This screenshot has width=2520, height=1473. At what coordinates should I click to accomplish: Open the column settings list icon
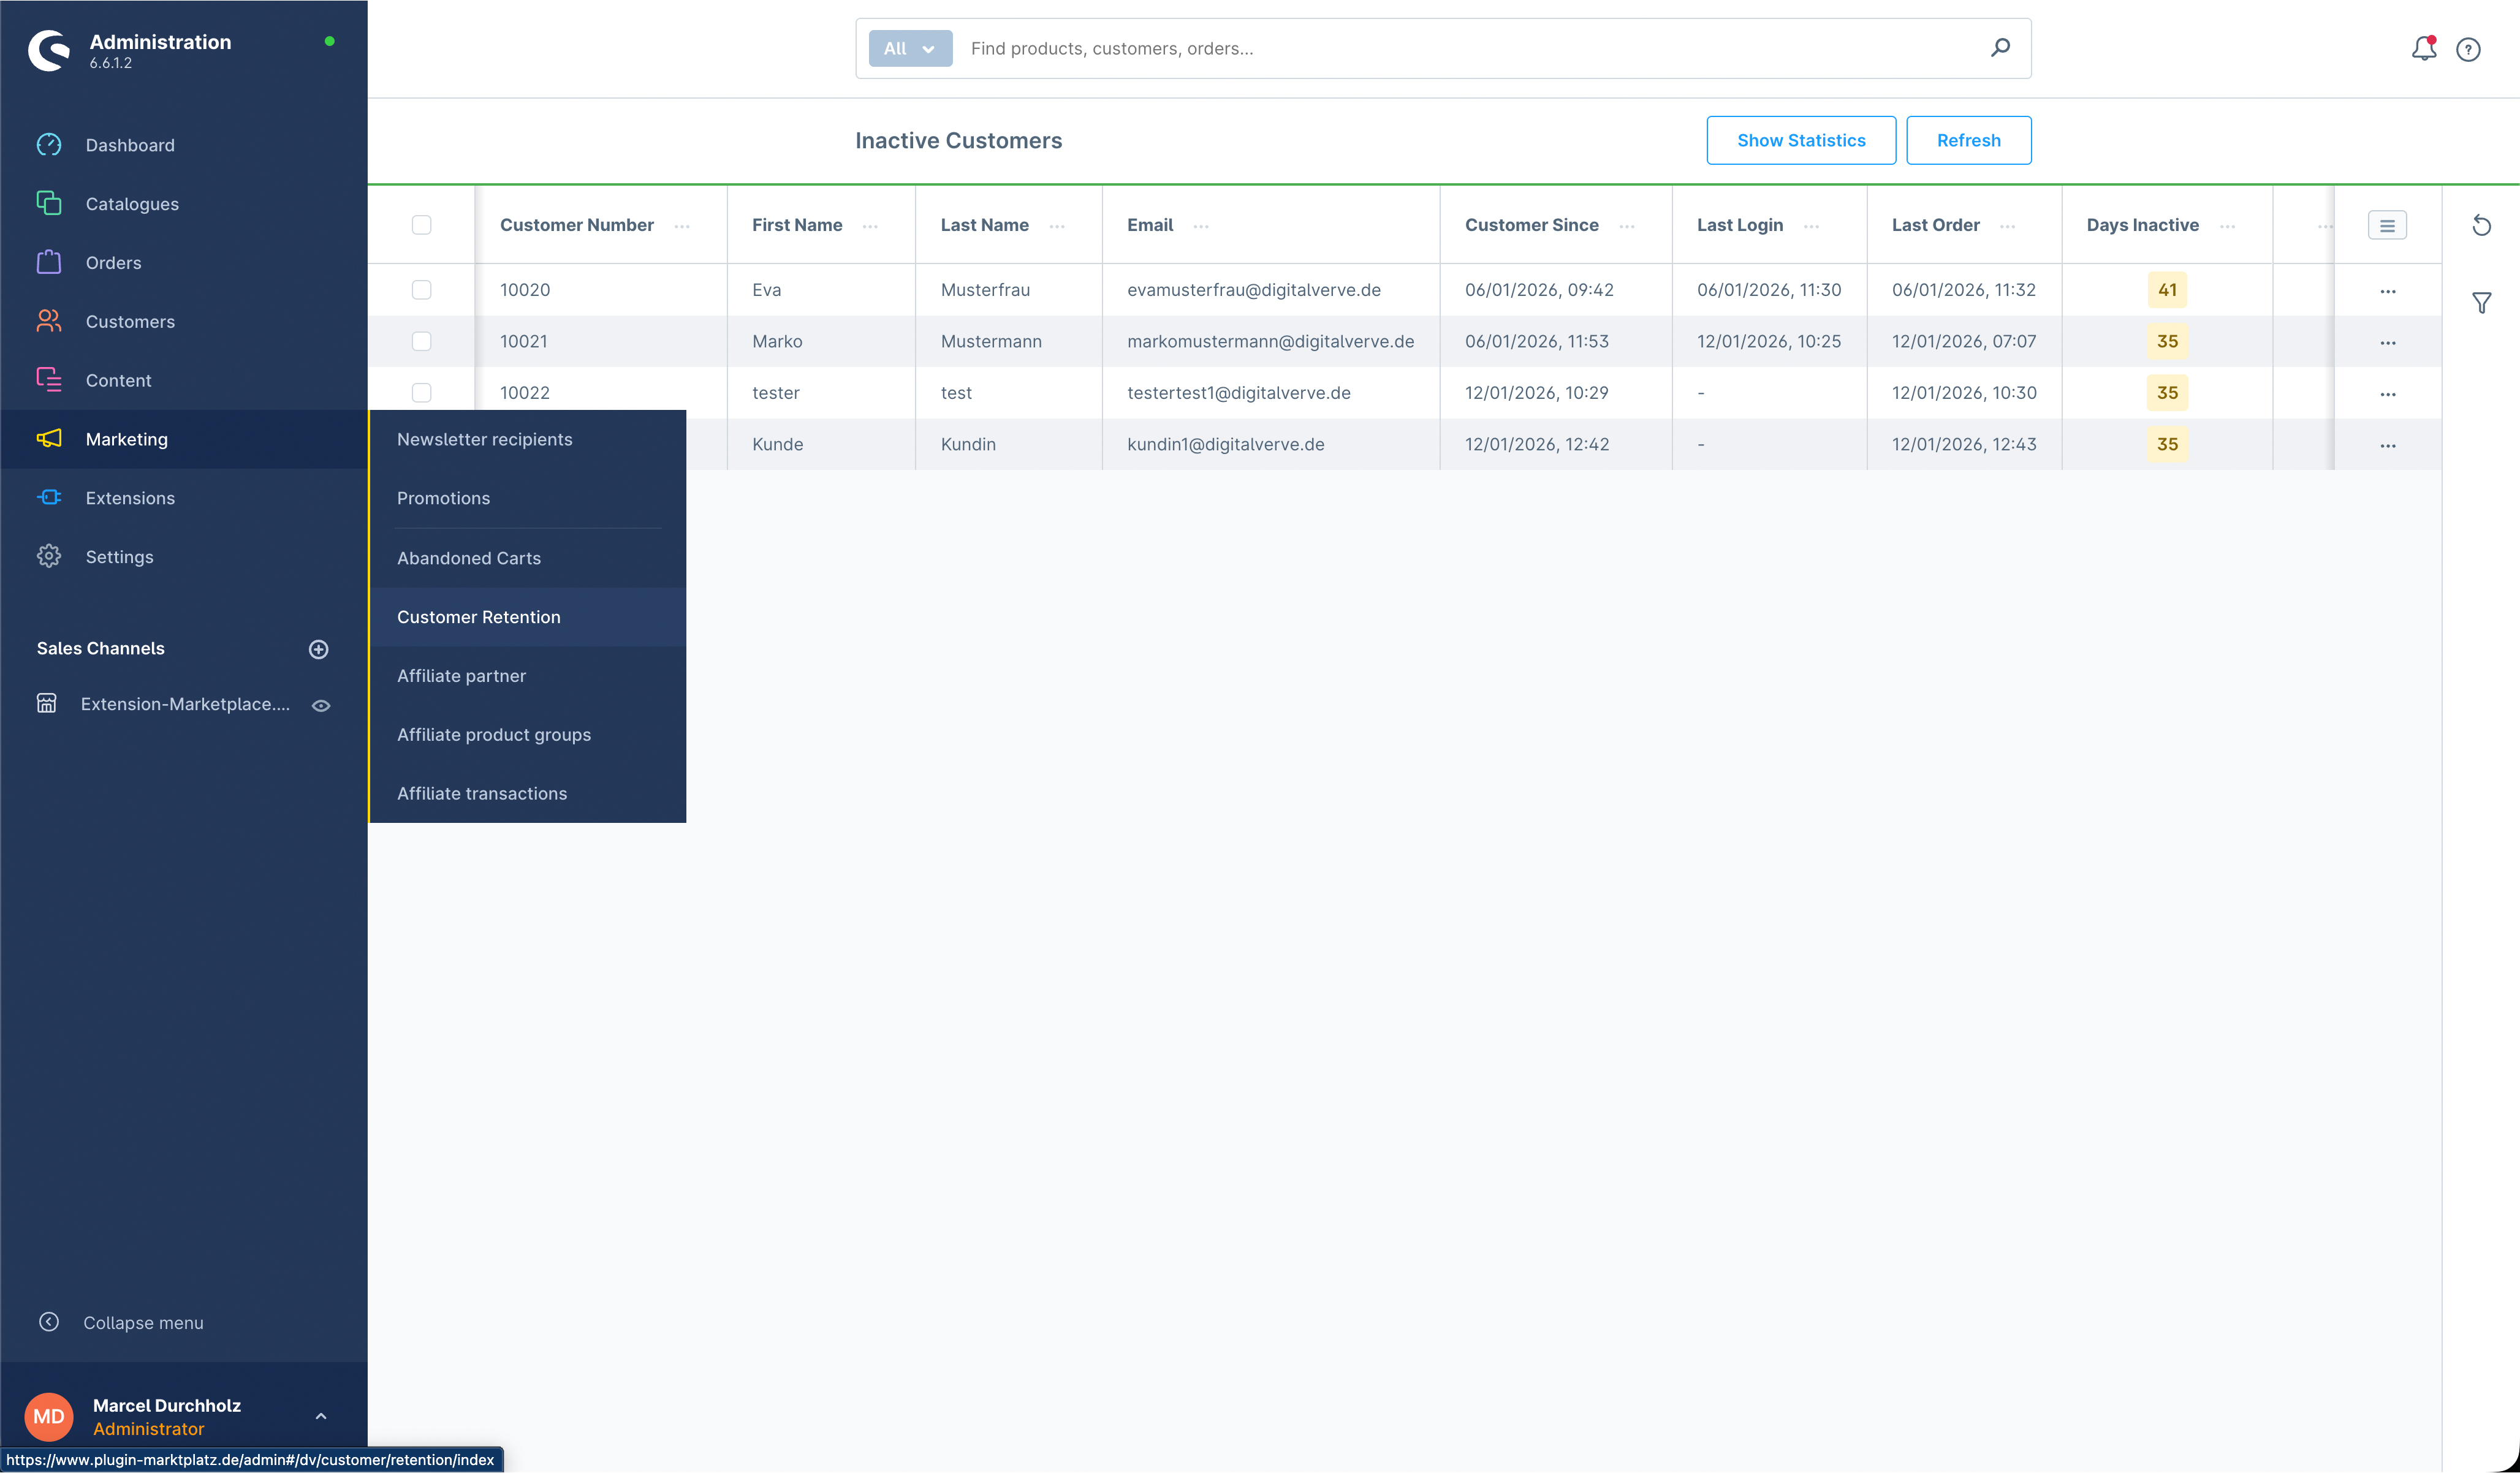point(2387,225)
